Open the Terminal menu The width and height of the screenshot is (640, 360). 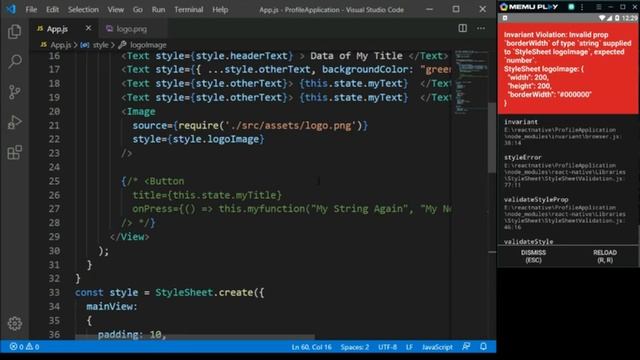pos(189,9)
